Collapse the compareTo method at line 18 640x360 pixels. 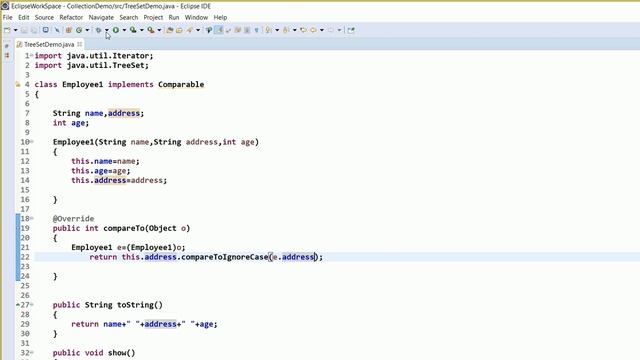tap(32, 218)
